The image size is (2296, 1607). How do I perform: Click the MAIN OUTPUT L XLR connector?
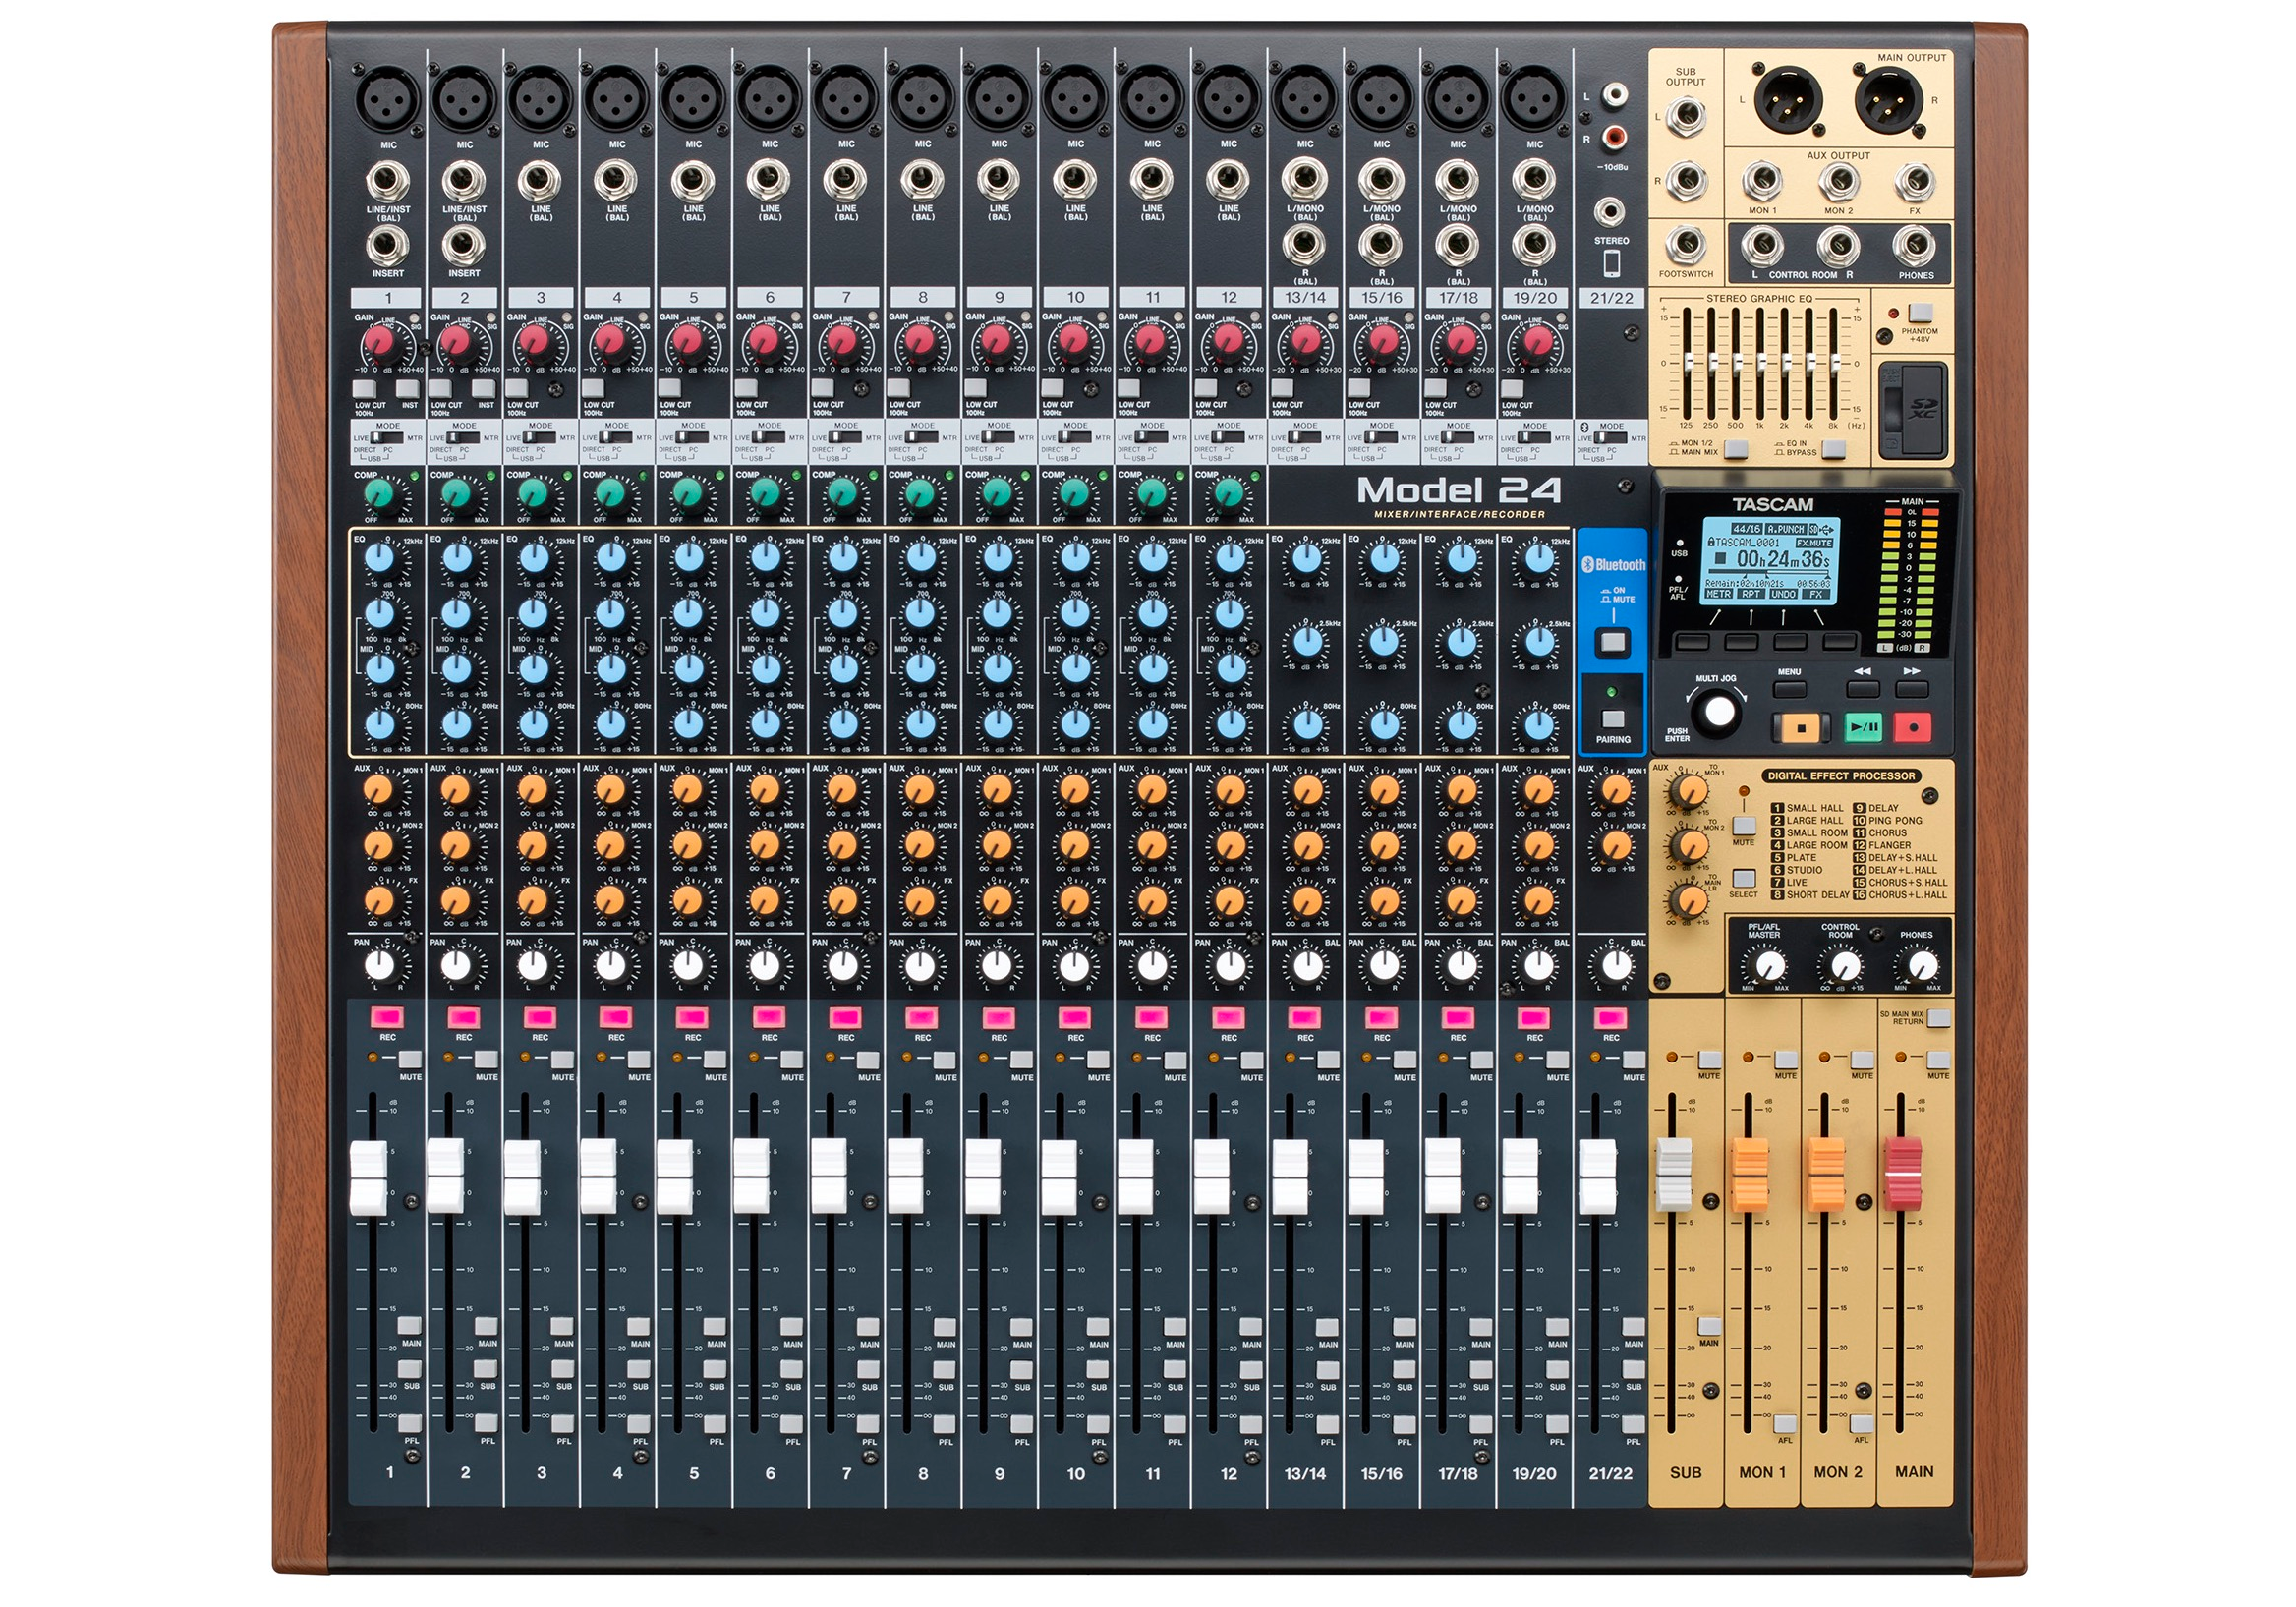pos(1788,99)
